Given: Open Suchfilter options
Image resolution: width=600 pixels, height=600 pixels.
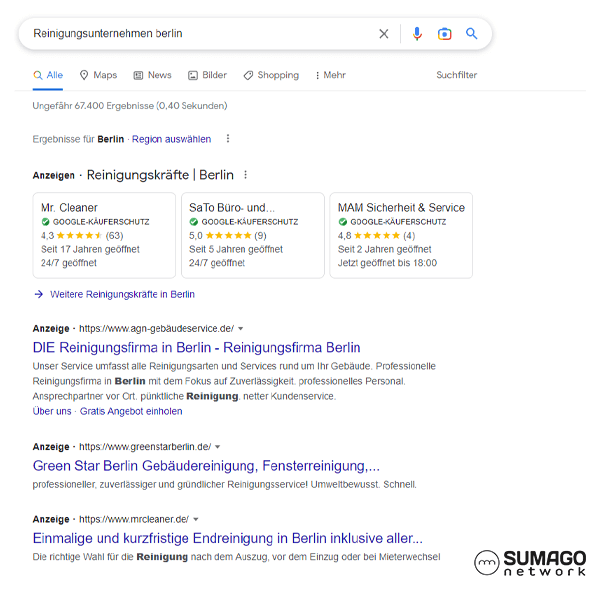Looking at the screenshot, I should [457, 75].
